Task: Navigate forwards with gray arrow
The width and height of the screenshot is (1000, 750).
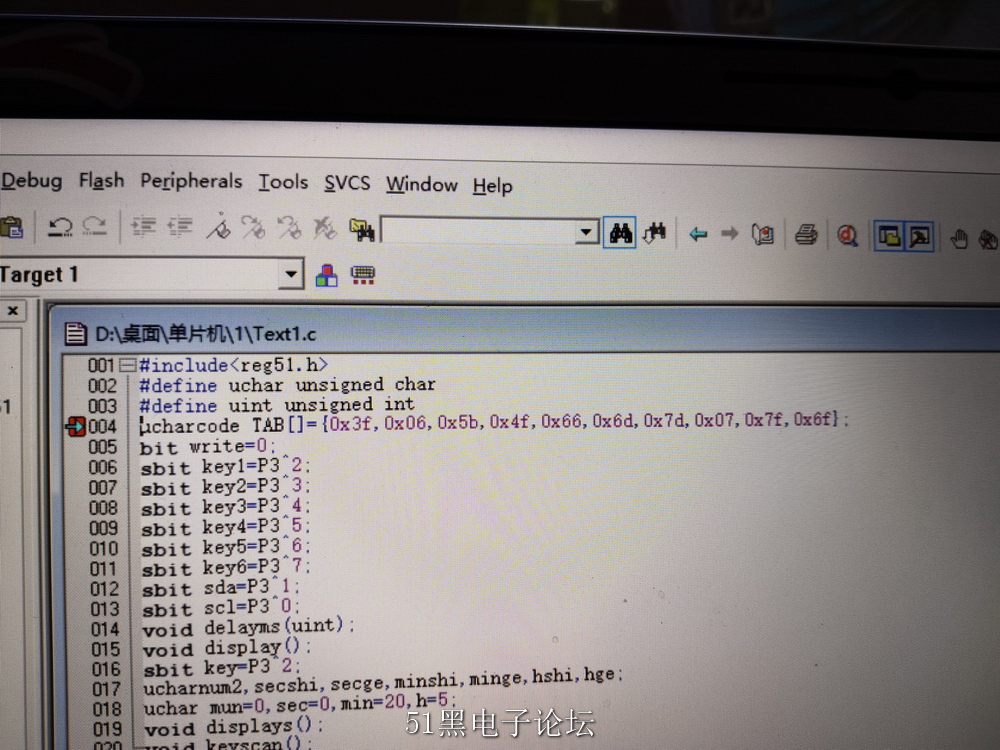Action: point(730,234)
